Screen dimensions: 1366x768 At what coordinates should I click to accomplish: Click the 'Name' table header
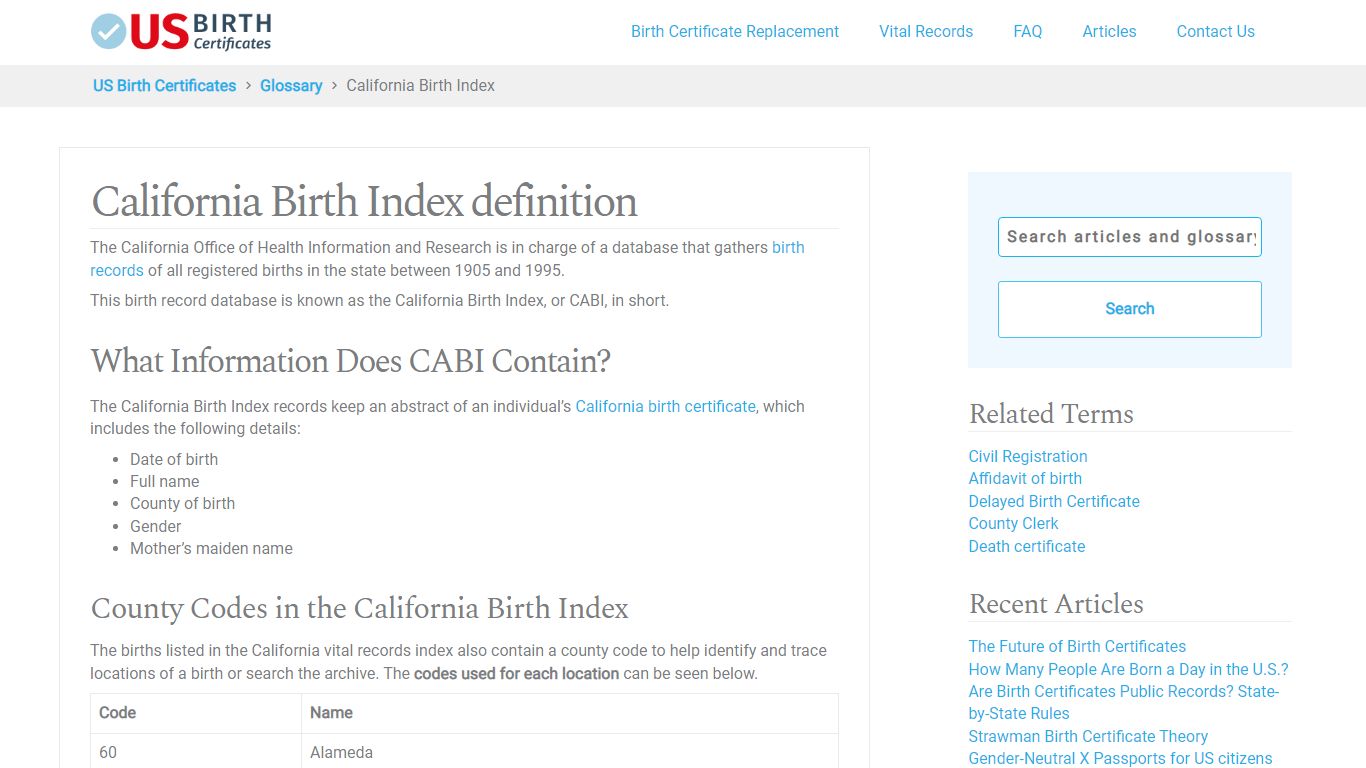570,713
